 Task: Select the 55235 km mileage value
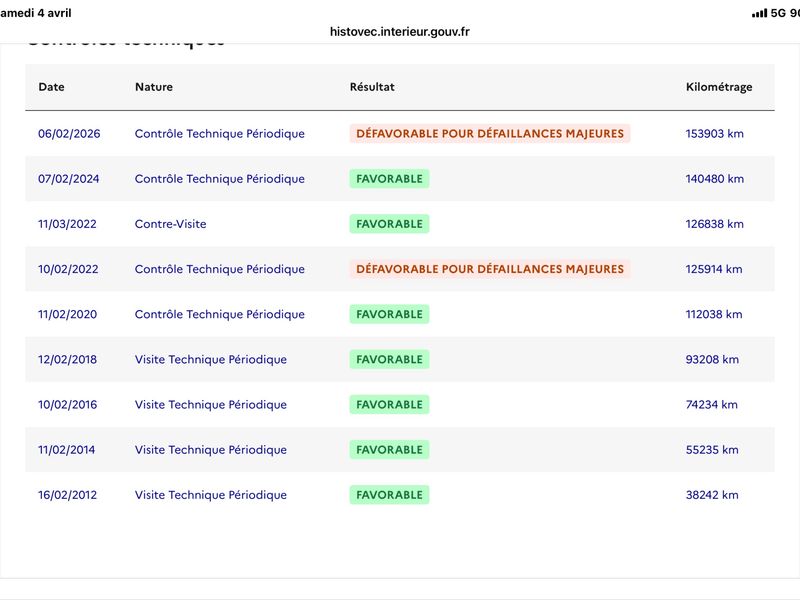pos(712,450)
